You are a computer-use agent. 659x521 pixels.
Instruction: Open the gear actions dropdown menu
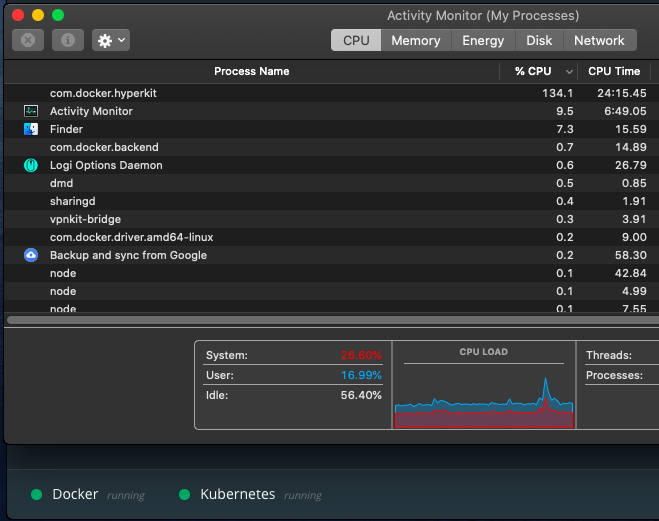click(x=111, y=40)
